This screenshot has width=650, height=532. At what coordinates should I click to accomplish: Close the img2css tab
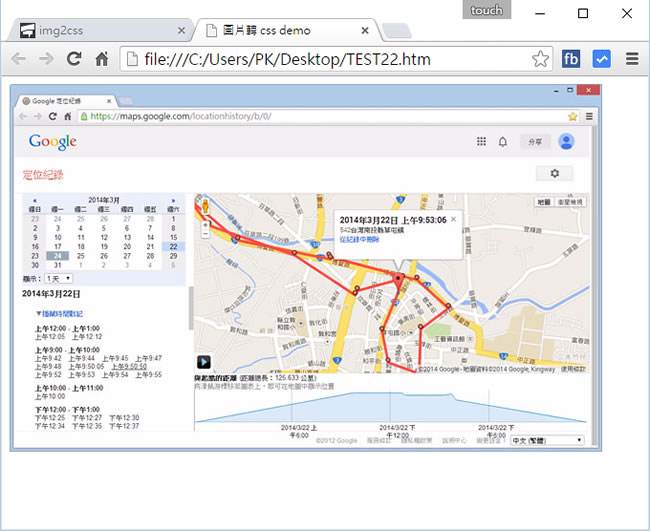pyautogui.click(x=181, y=30)
